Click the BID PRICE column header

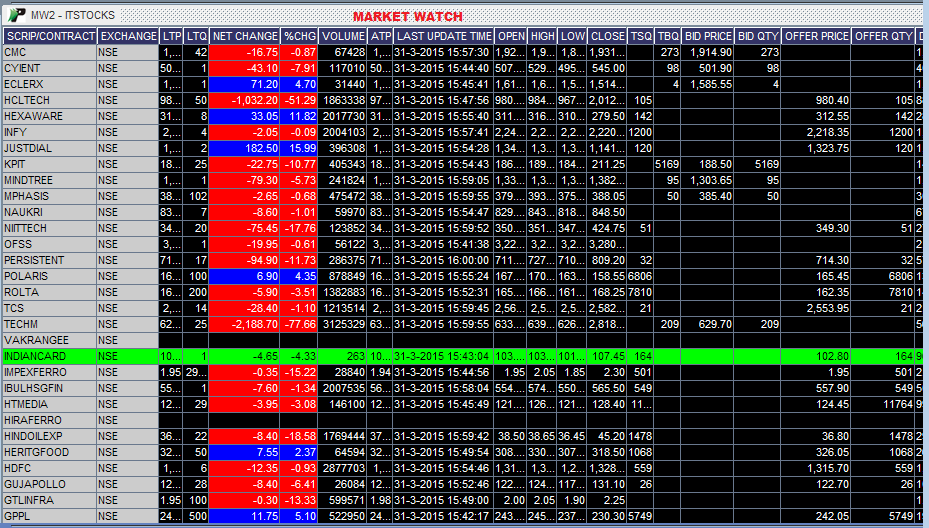pos(709,36)
